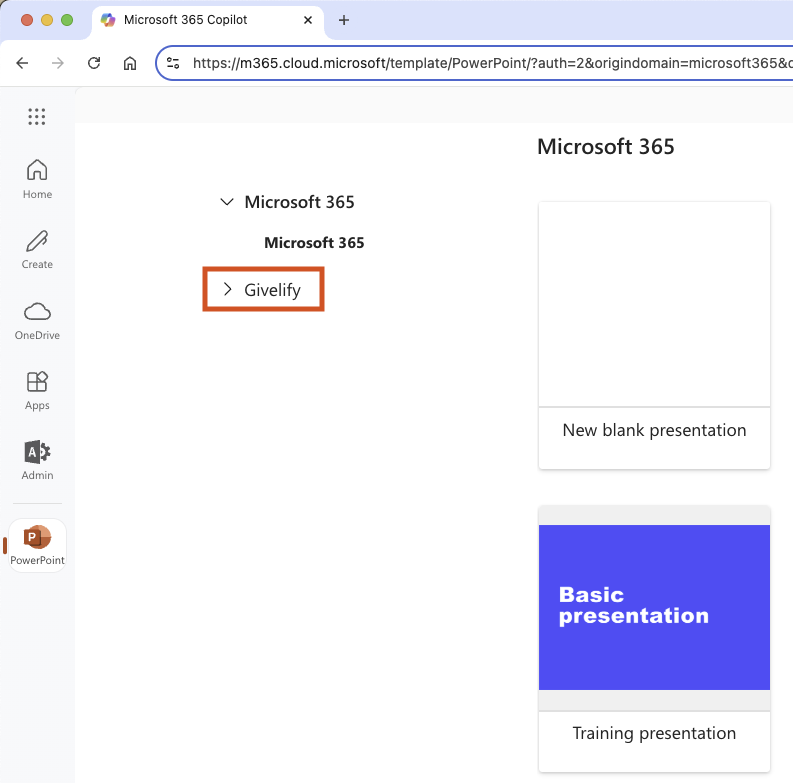Open site information icon in address bar
Screen dimensions: 793x783
tap(173, 63)
